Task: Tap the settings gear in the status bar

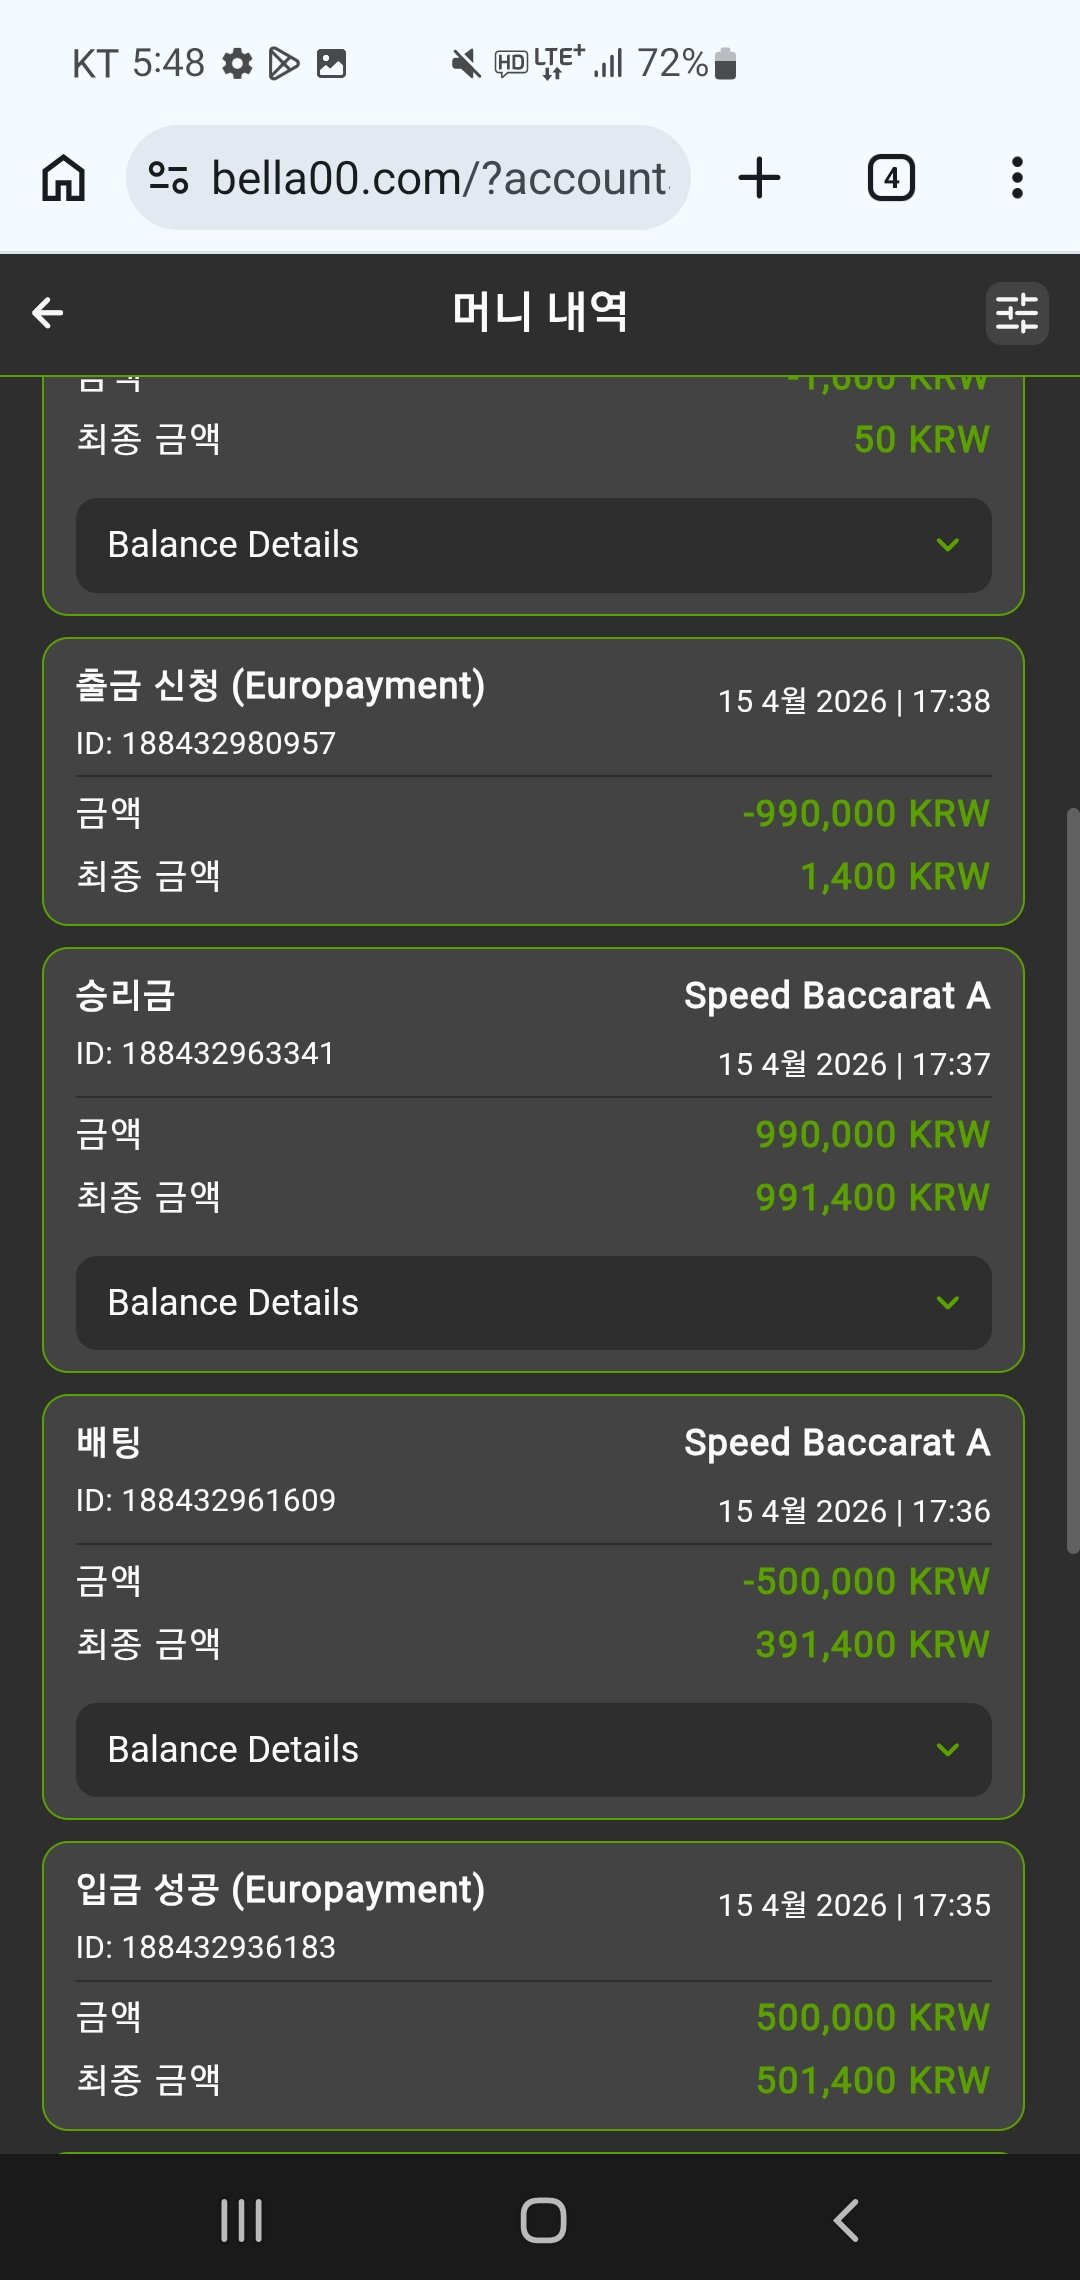Action: 237,64
